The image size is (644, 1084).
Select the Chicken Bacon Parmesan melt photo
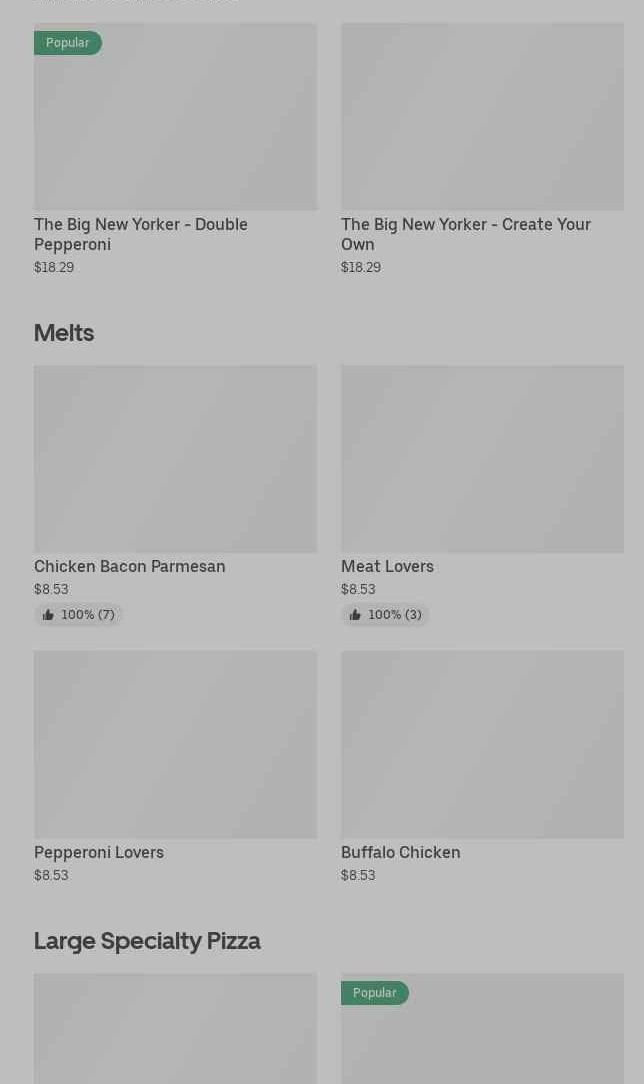coord(175,459)
